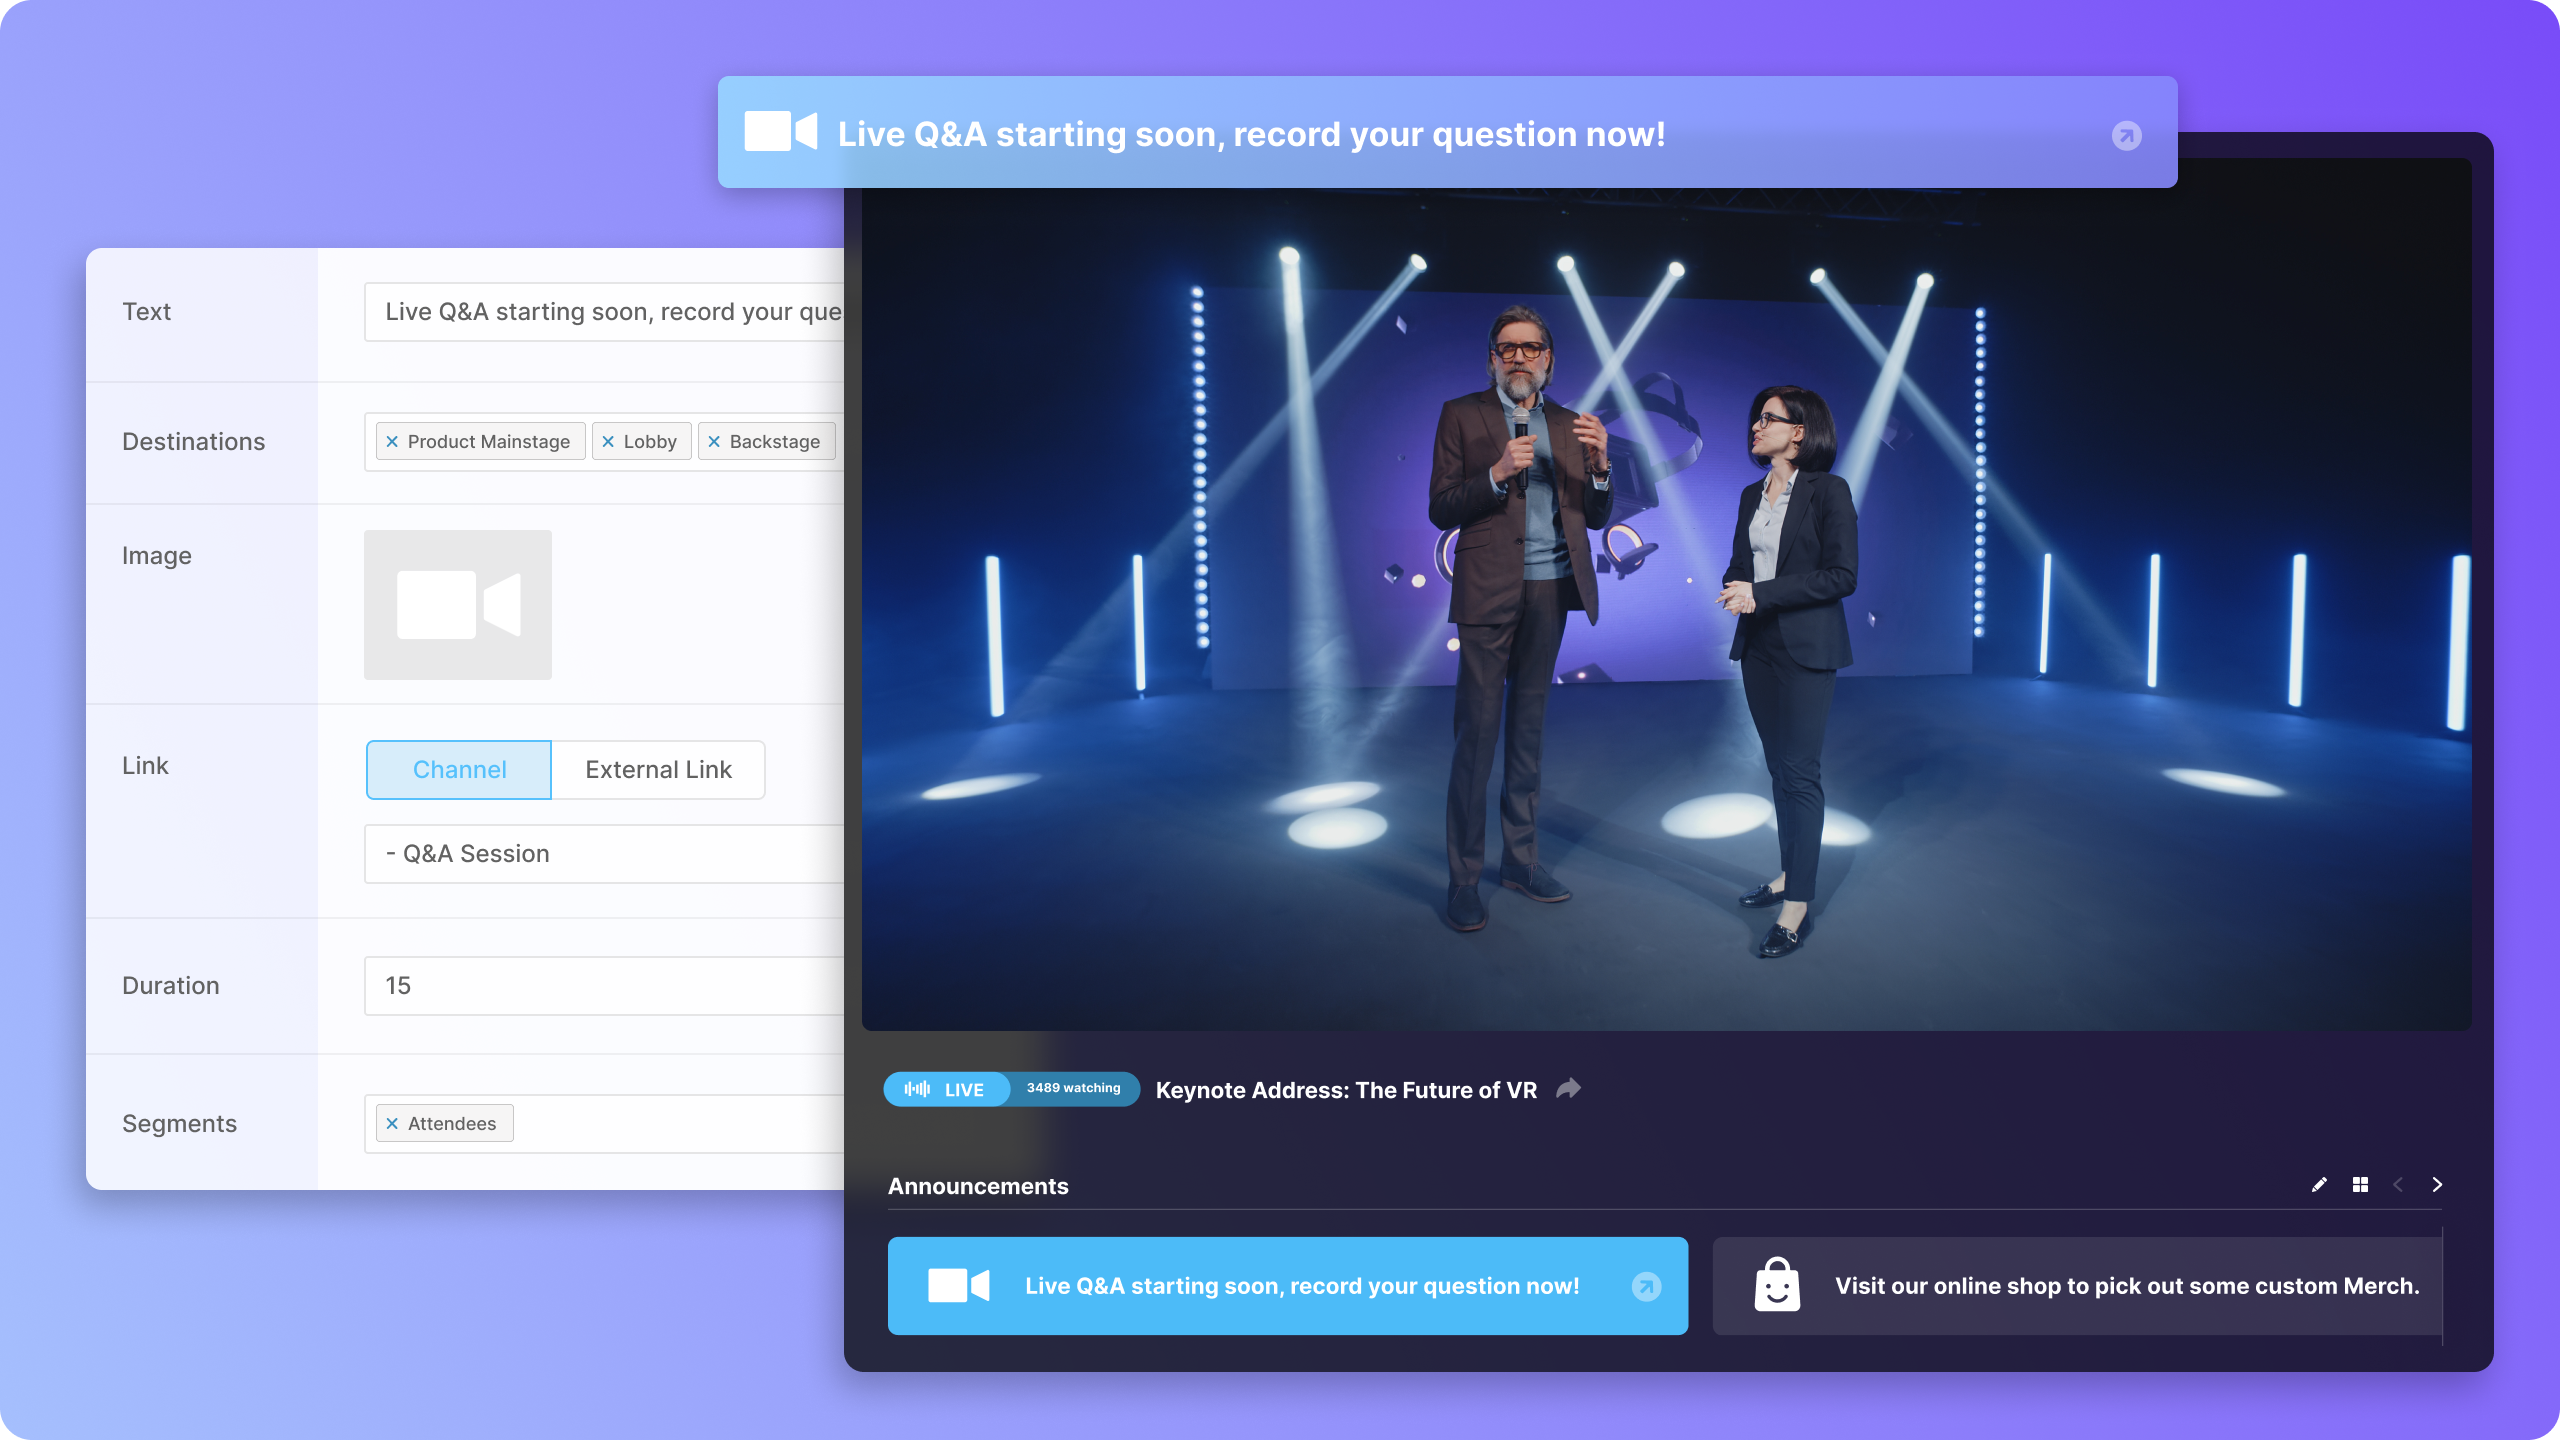2560x1440 pixels.
Task: Click the Destinations tag field
Action: pos(604,442)
